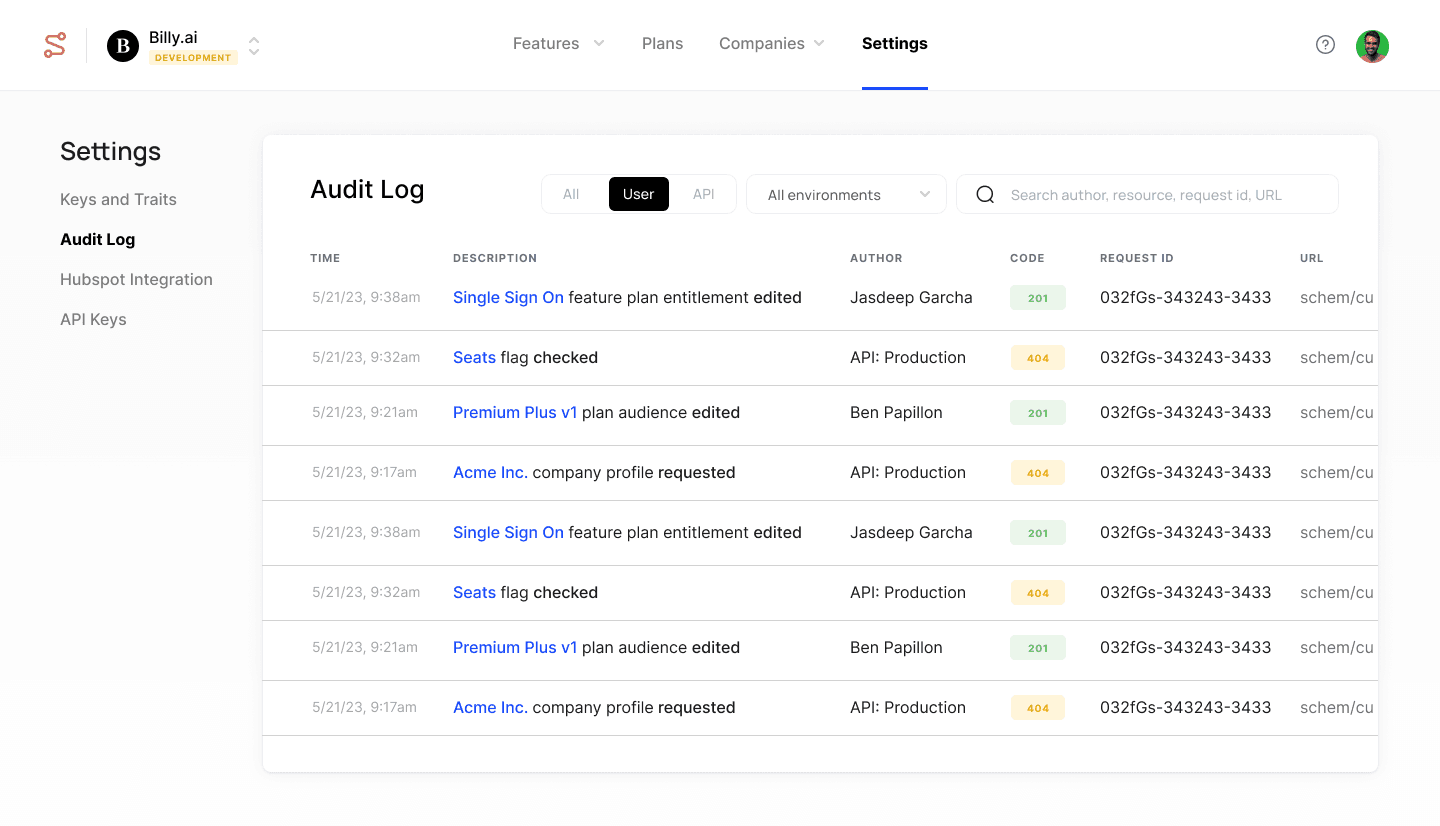
Task: Open the All environments dropdown
Action: 846,195
